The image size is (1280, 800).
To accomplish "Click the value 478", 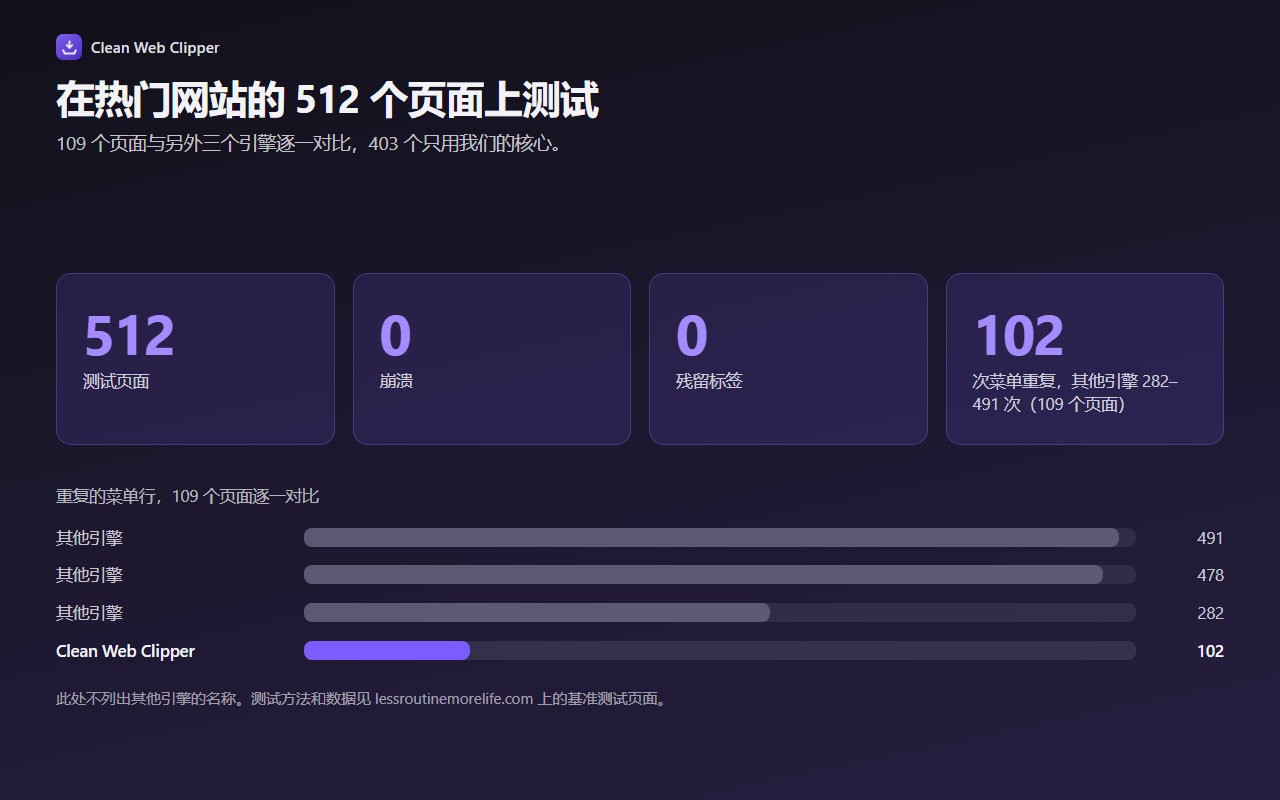I will point(1210,575).
